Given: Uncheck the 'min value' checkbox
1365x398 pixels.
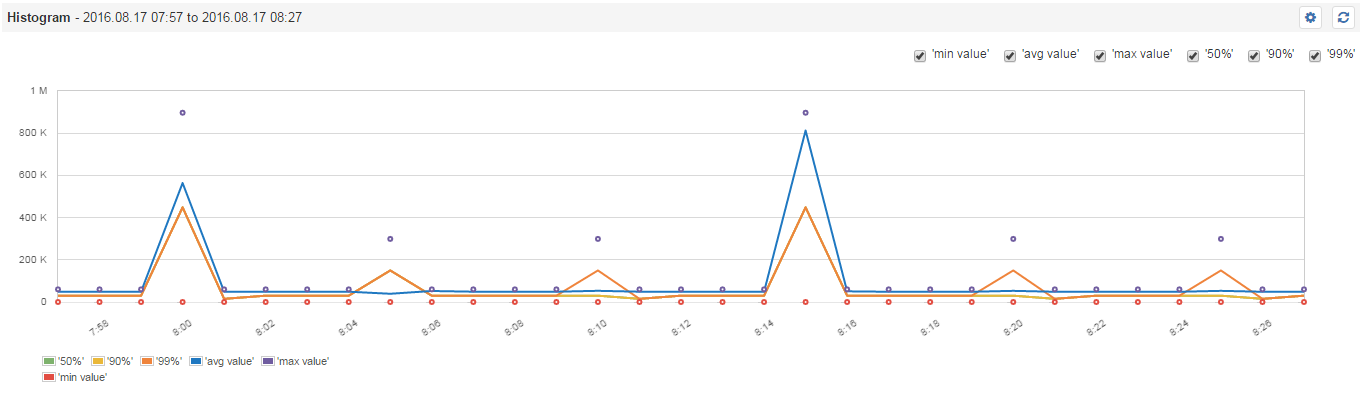Looking at the screenshot, I should click(919, 55).
